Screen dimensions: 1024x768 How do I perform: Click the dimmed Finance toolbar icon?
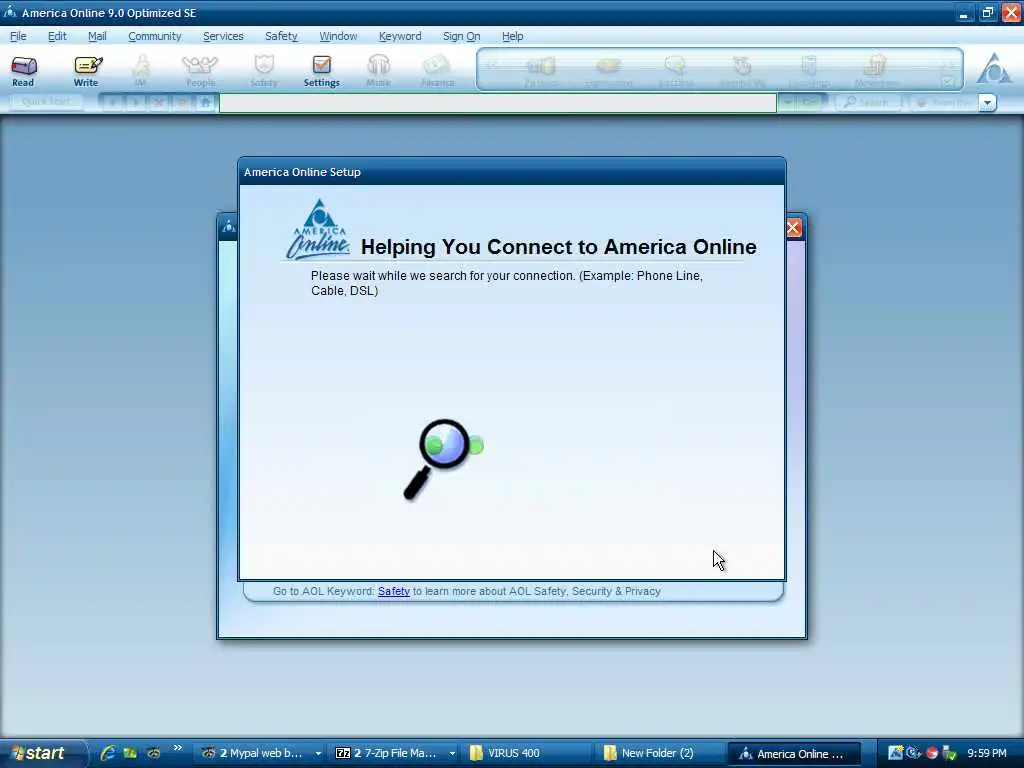click(437, 71)
